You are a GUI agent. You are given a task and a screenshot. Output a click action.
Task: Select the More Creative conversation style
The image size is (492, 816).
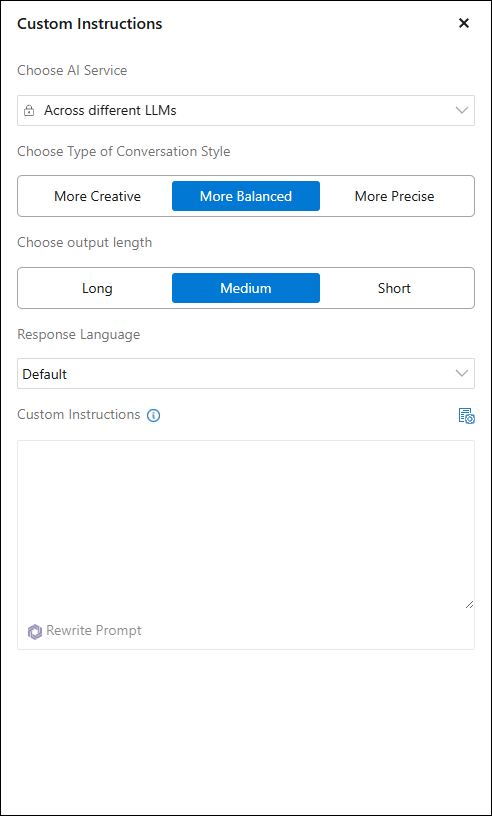[x=97, y=196]
